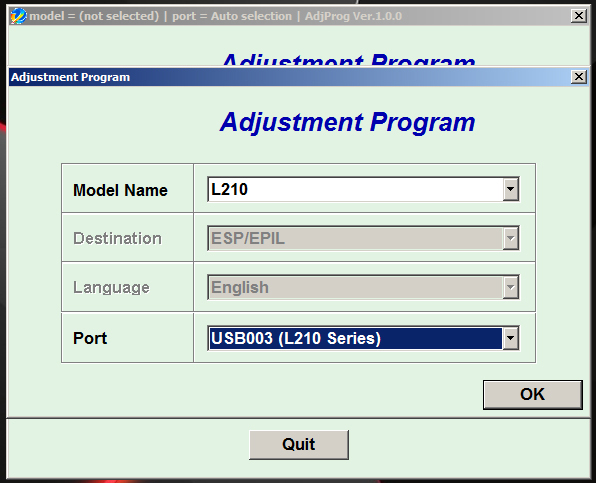Open the Destination dropdown arrow

[x=510, y=238]
